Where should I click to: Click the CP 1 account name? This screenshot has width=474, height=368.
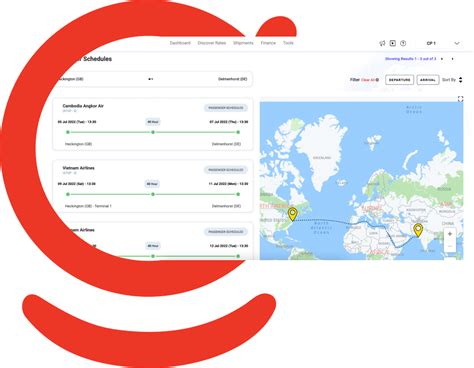click(431, 43)
